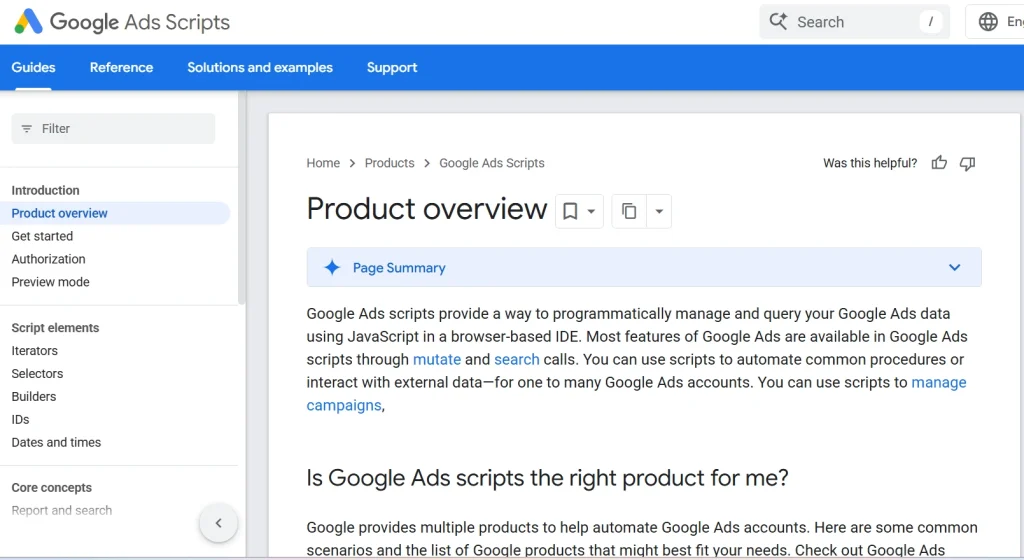Viewport: 1024px width, 560px height.
Task: Click the Product overview page heading
Action: click(427, 209)
